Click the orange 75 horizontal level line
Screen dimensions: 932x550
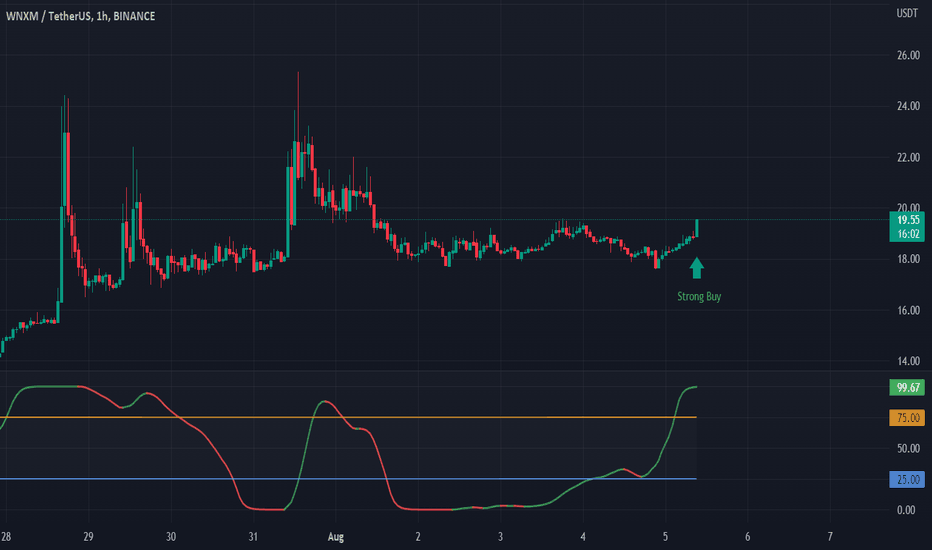click(x=348, y=417)
